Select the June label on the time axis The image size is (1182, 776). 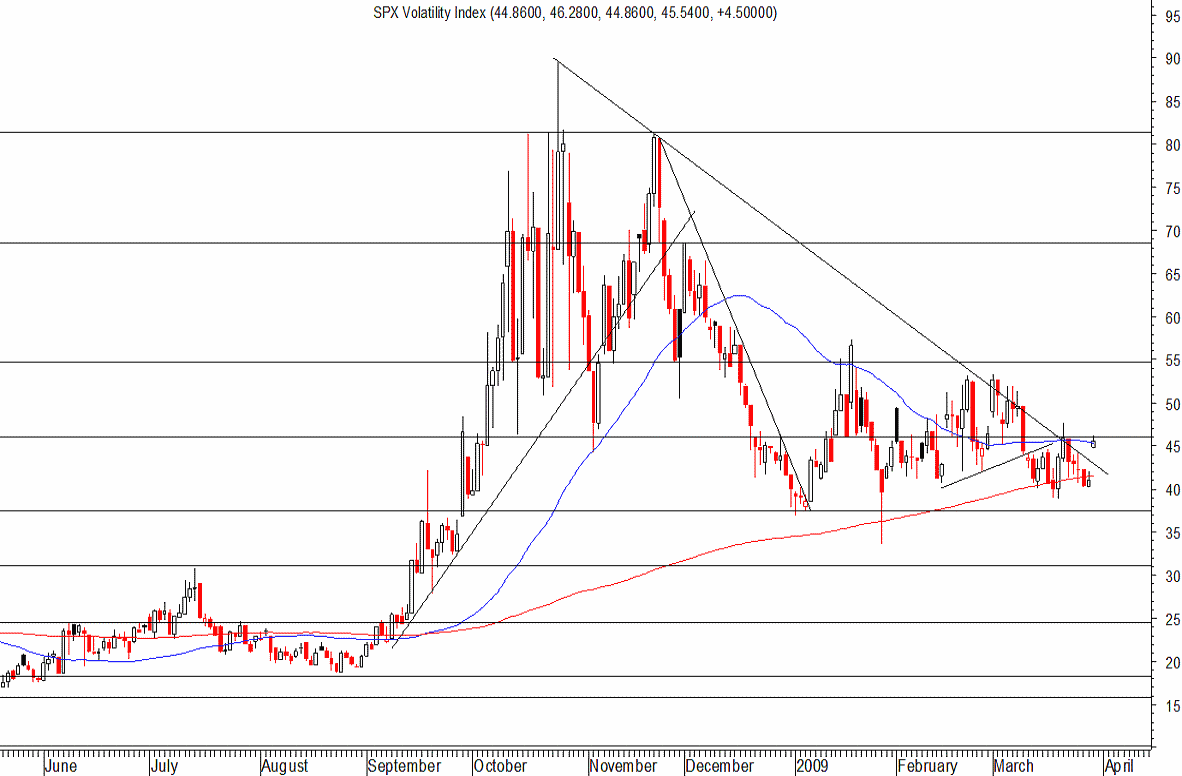[x=61, y=766]
